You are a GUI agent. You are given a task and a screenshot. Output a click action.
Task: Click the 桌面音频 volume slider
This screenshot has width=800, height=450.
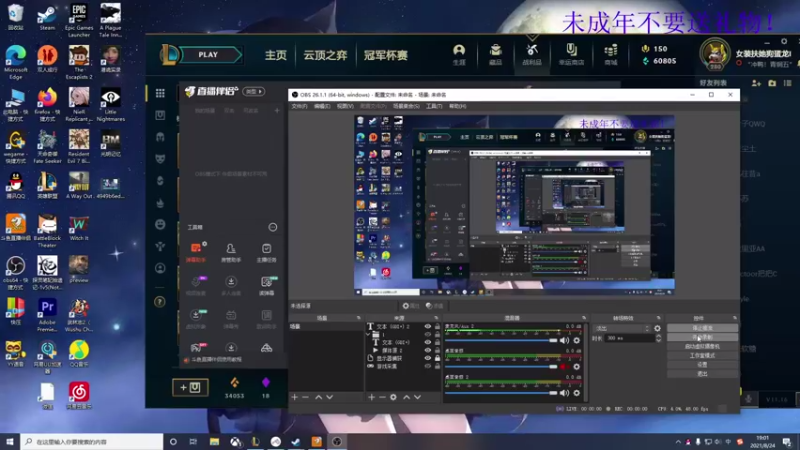(x=501, y=367)
